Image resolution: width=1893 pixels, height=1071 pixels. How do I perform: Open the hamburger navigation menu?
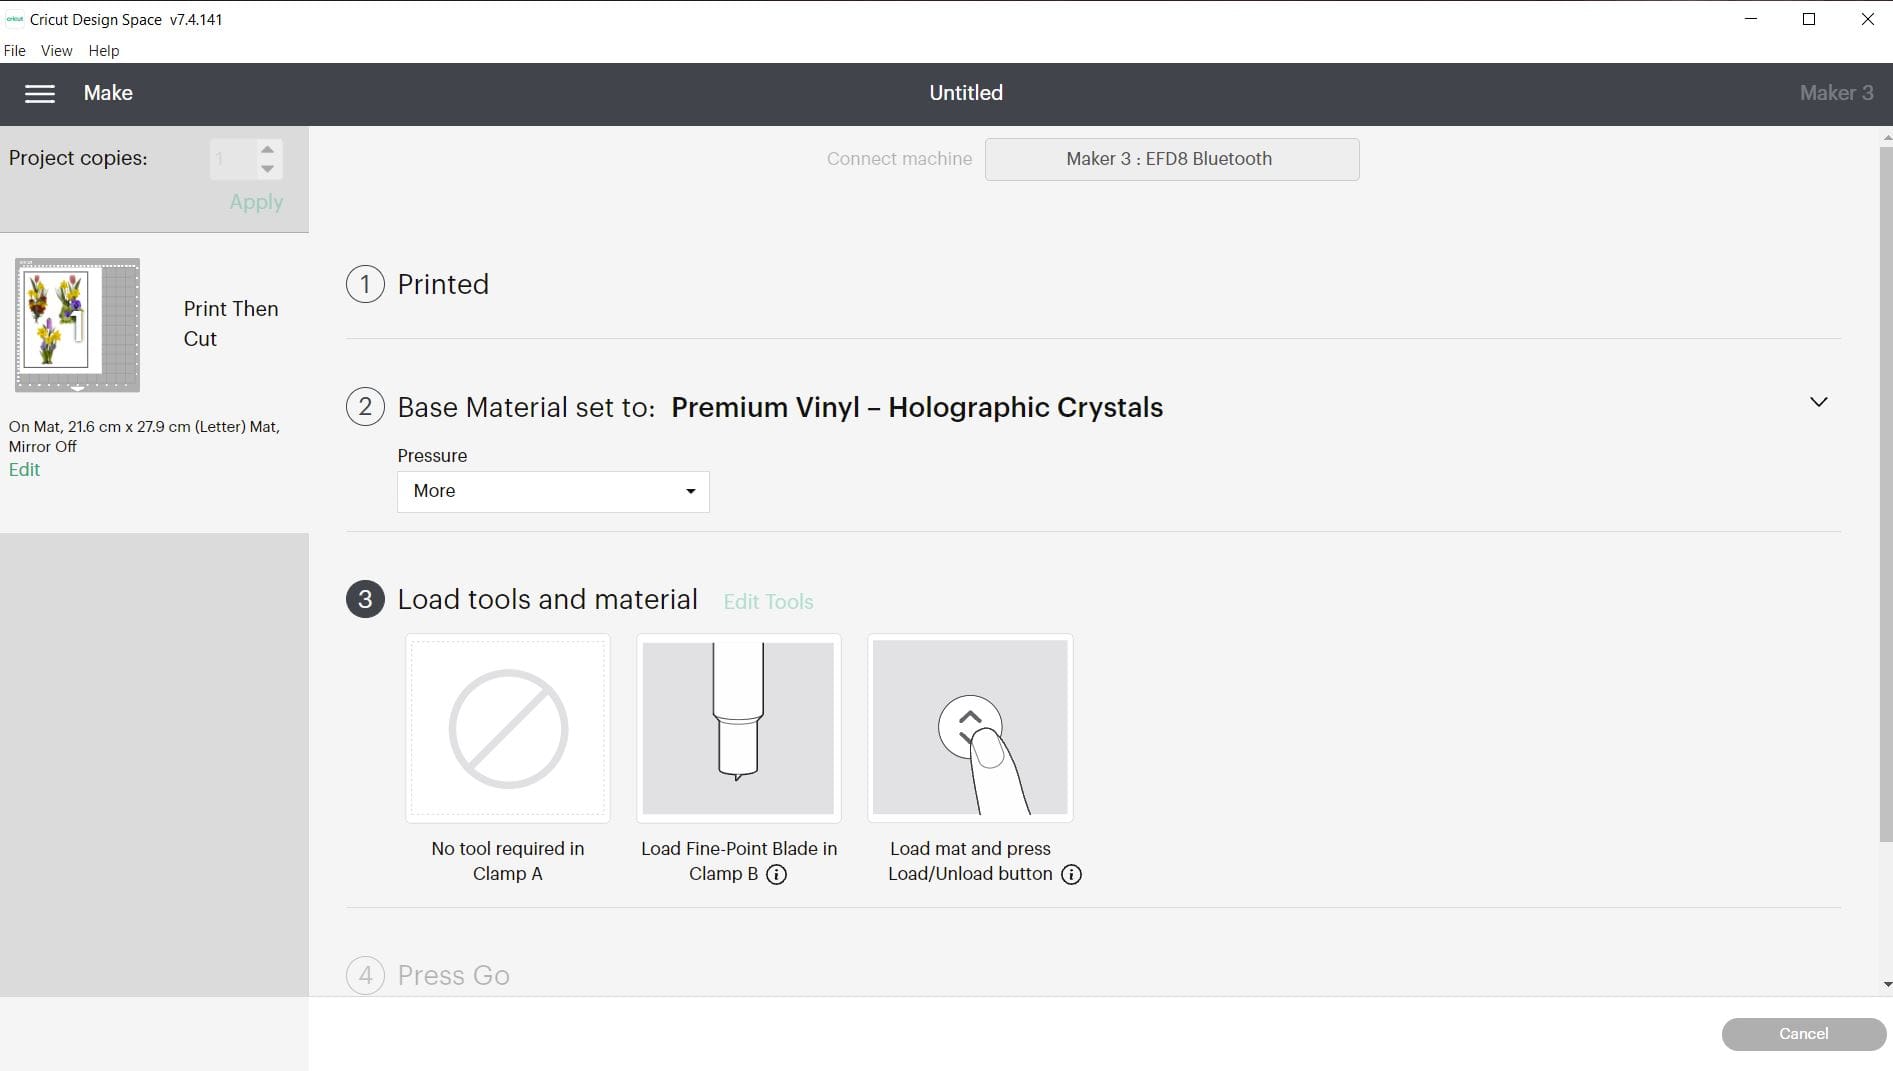pos(40,93)
